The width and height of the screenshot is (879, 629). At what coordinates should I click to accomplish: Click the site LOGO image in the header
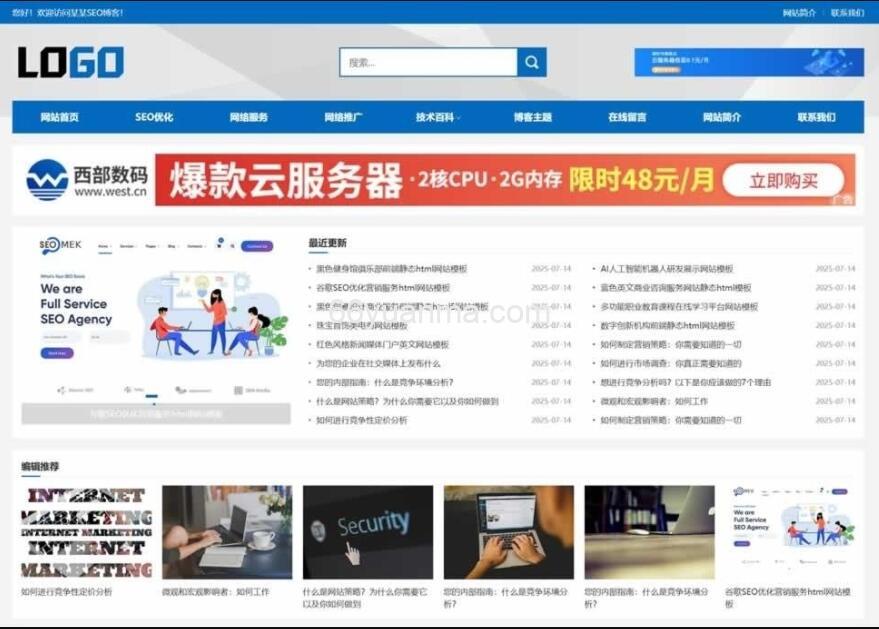coord(68,60)
